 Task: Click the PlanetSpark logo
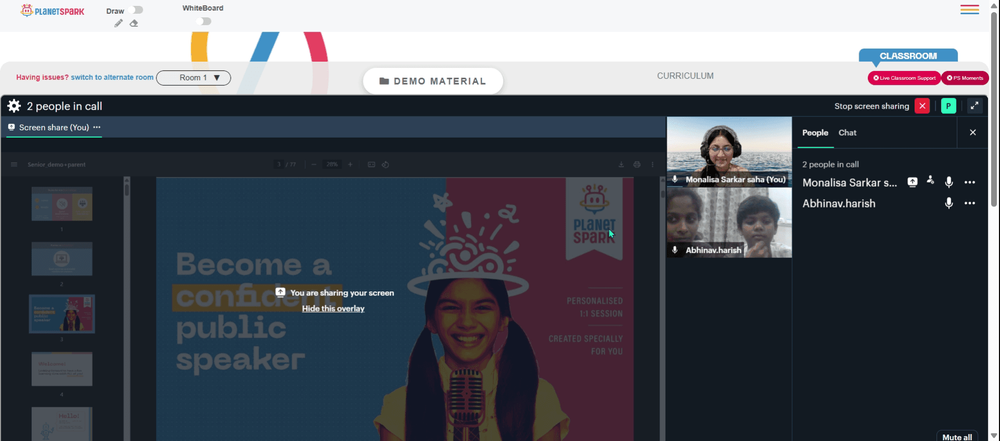[52, 10]
